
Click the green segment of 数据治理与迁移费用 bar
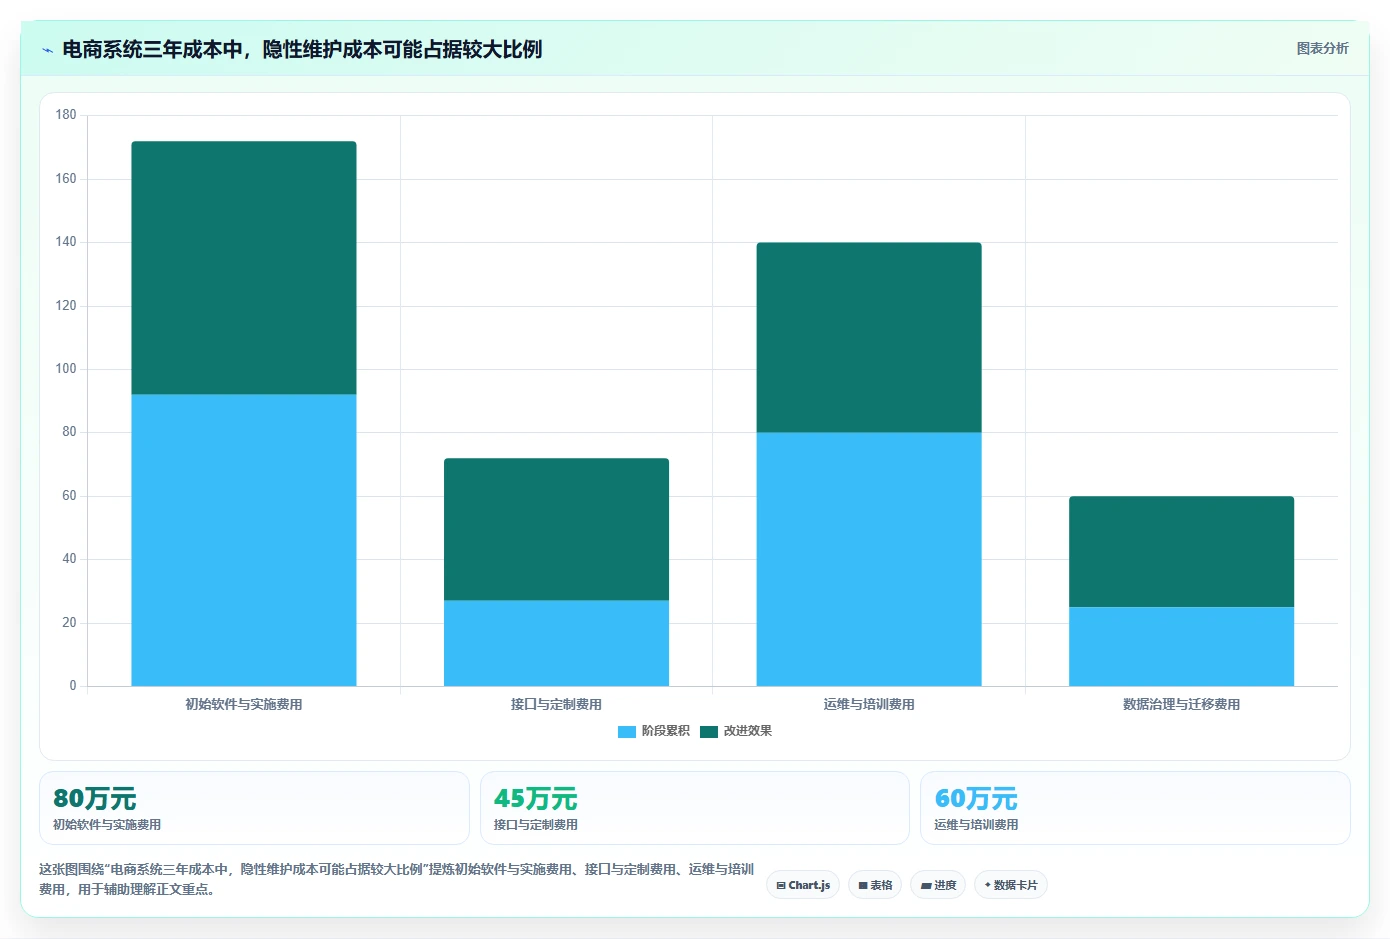click(1181, 551)
